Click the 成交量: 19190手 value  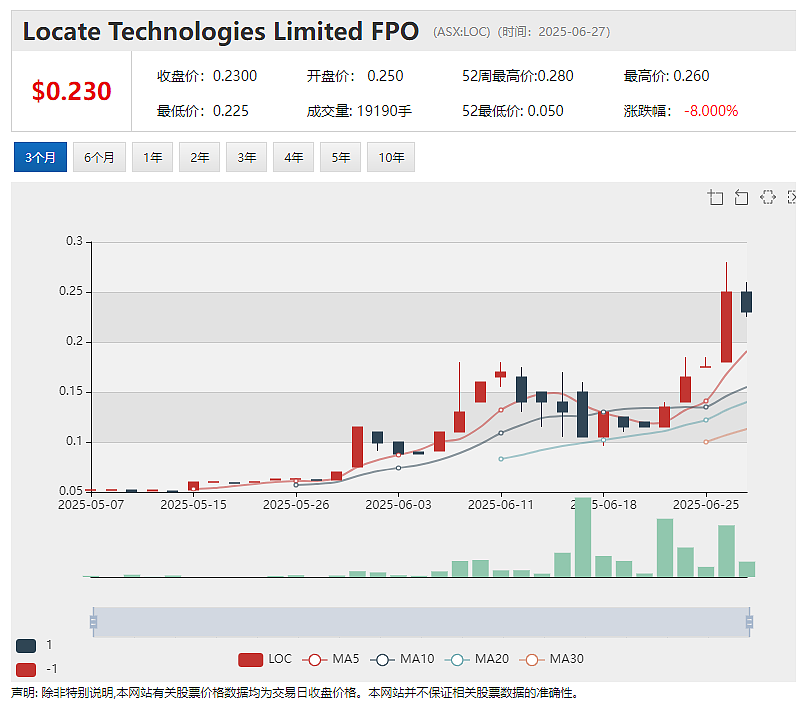coord(359,111)
